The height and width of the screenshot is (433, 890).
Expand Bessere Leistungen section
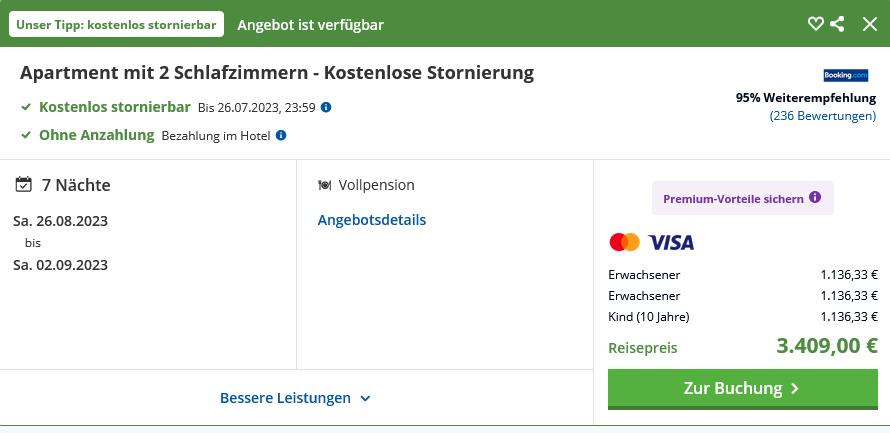(285, 398)
